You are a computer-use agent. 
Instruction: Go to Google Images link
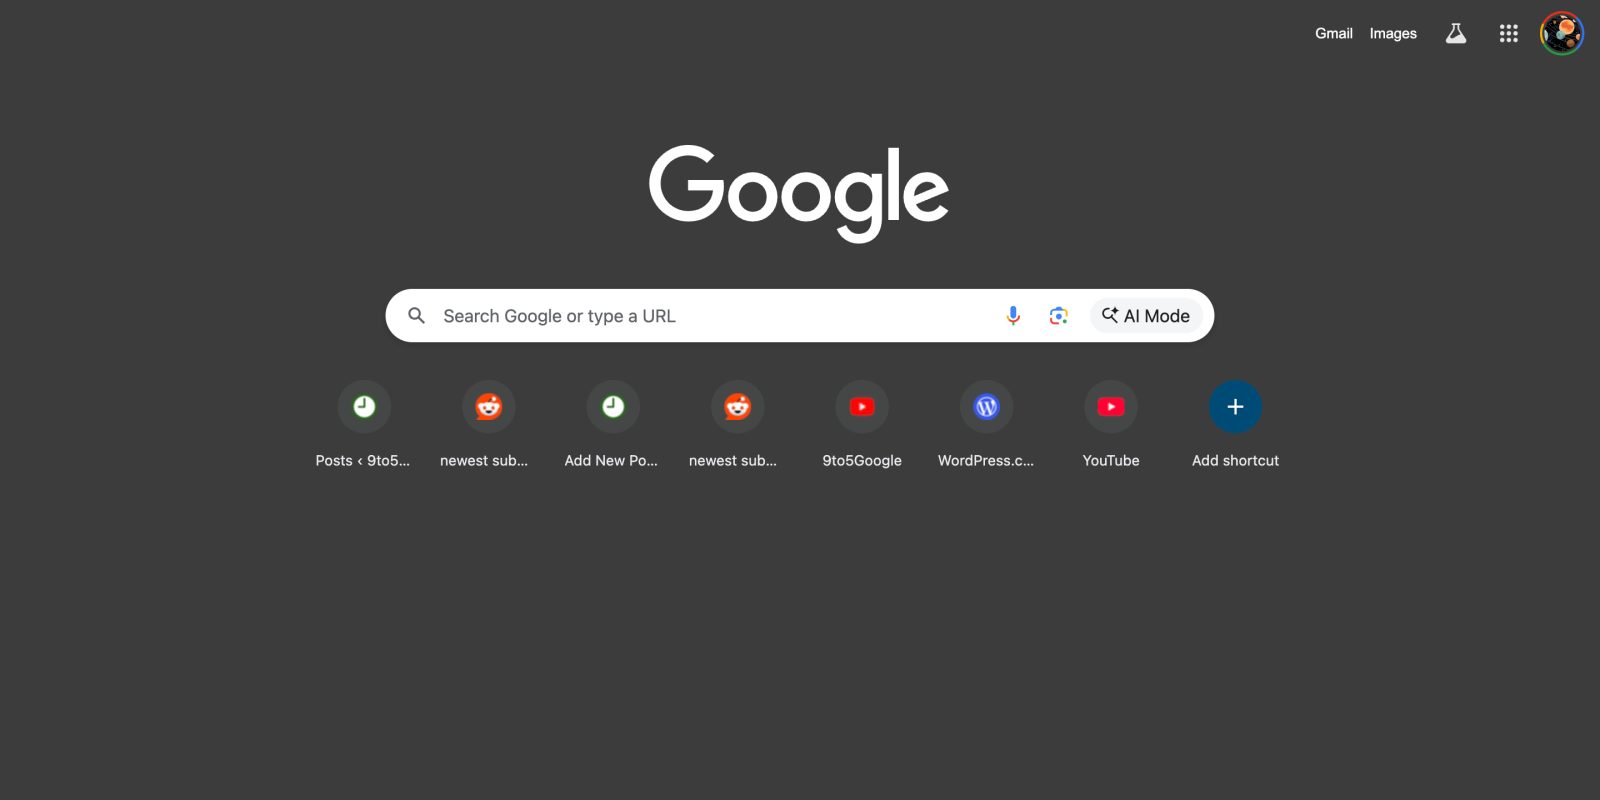coord(1393,33)
